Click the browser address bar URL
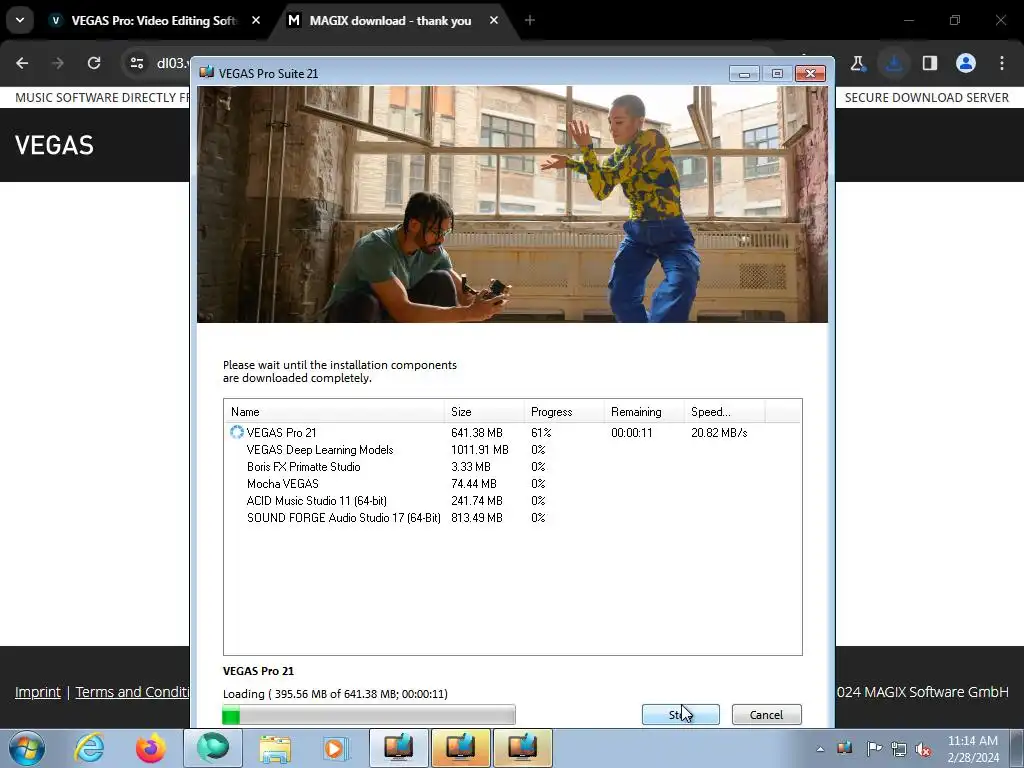 click(172, 63)
